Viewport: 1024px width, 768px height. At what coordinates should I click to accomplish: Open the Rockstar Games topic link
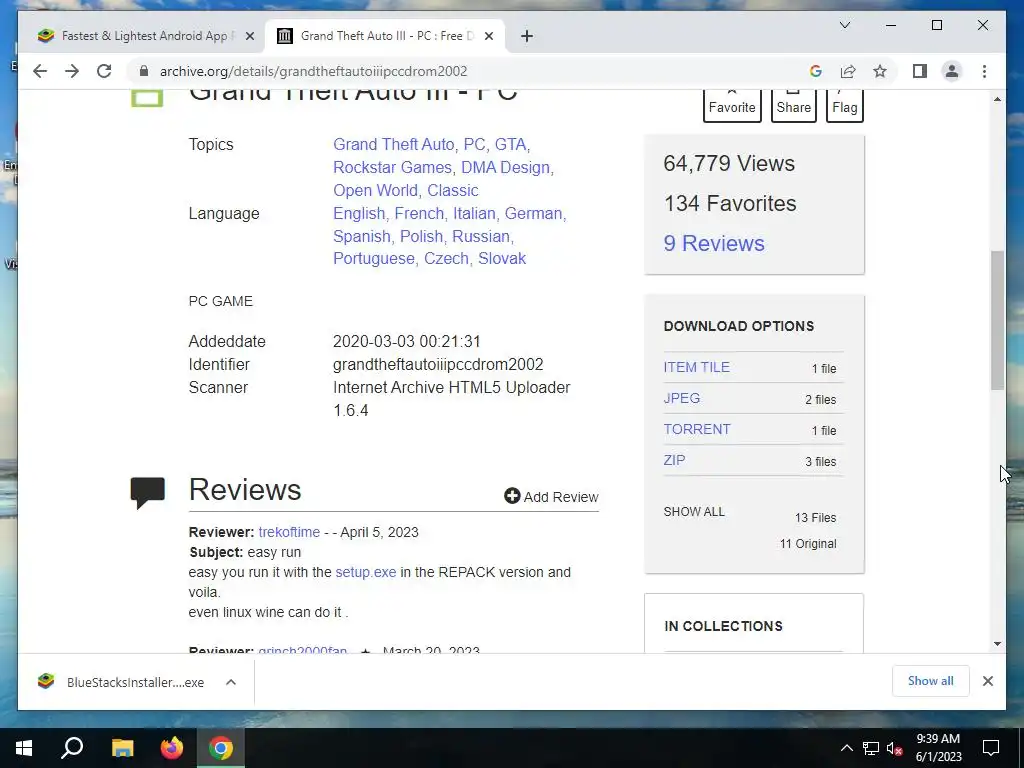(x=392, y=167)
